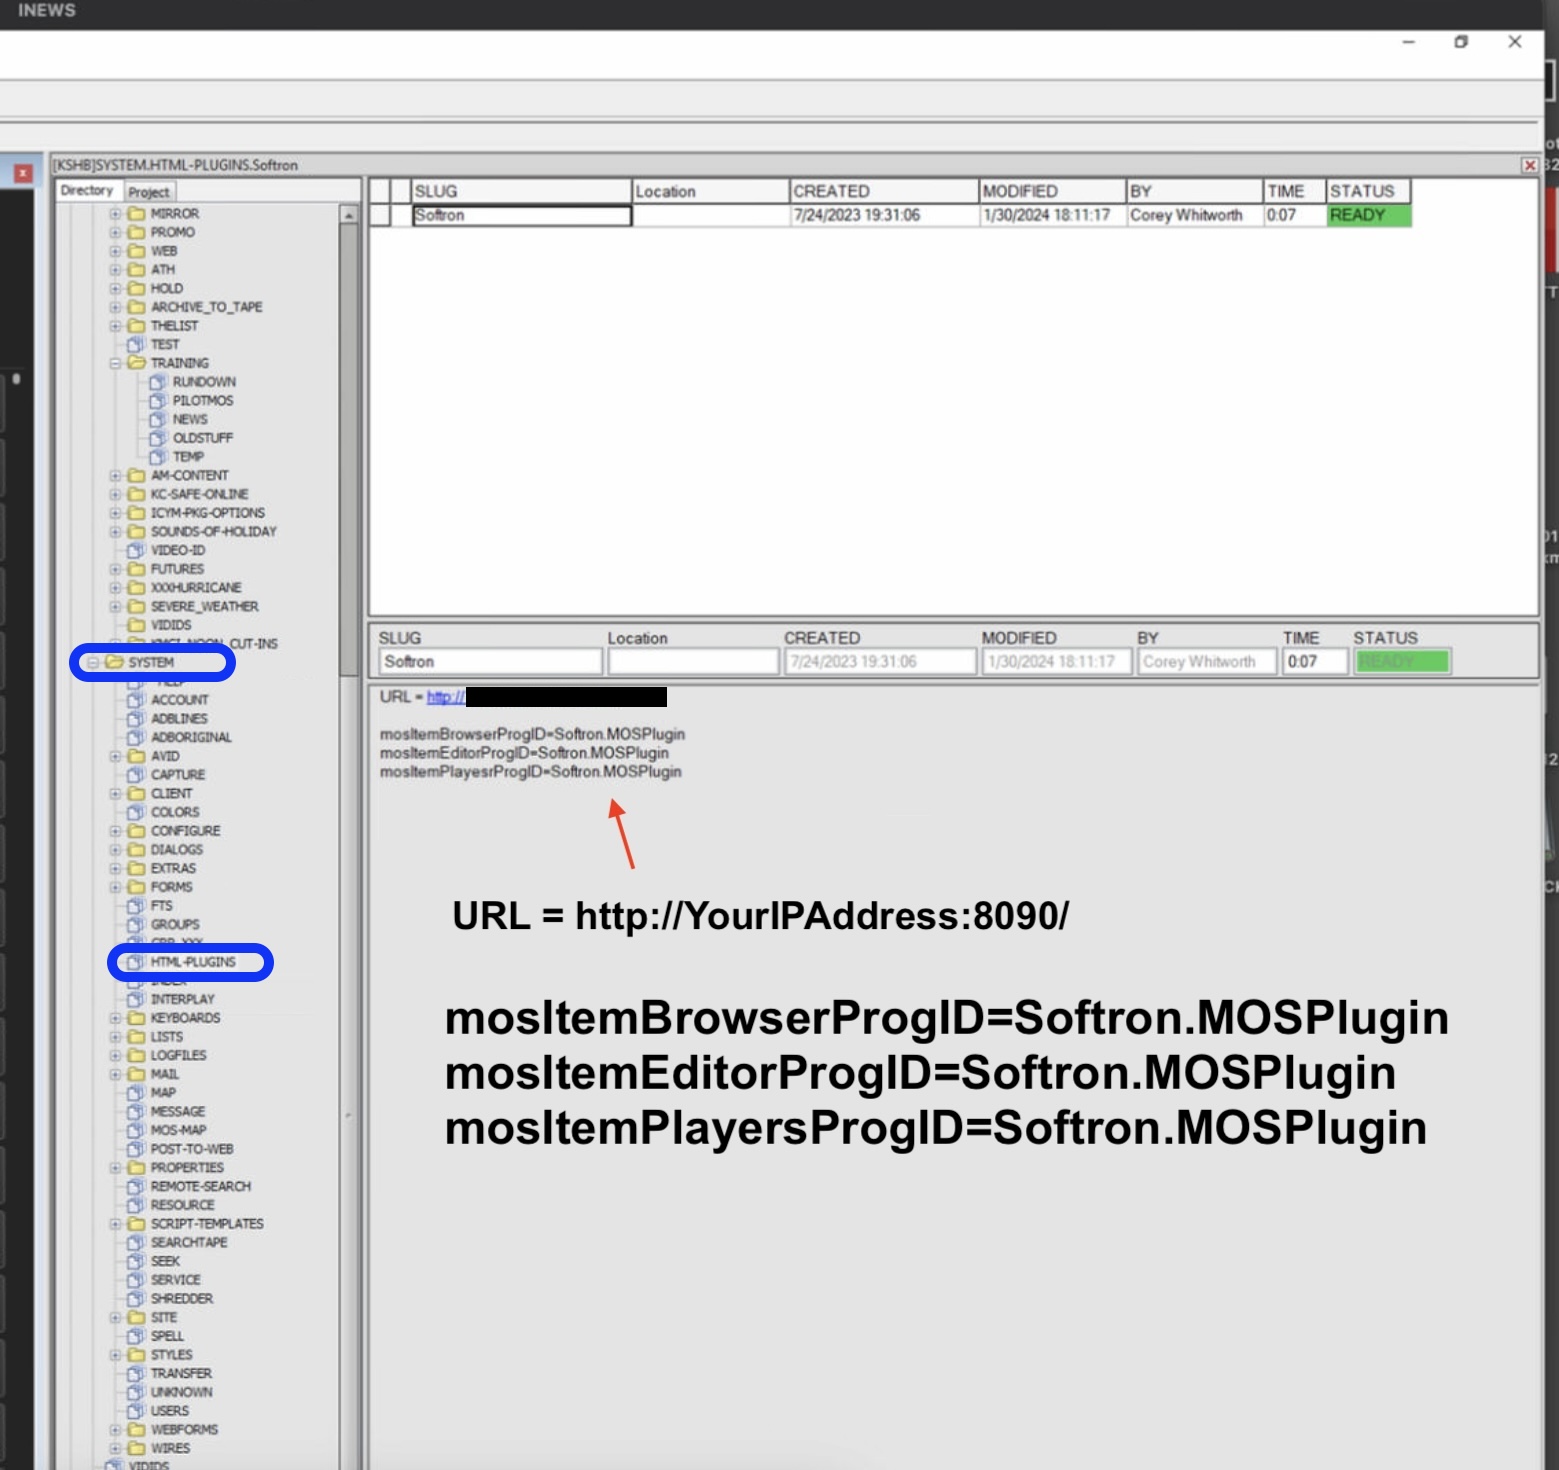Click the queue icon beside CAPTURE
This screenshot has height=1470, width=1559.
coord(137,775)
